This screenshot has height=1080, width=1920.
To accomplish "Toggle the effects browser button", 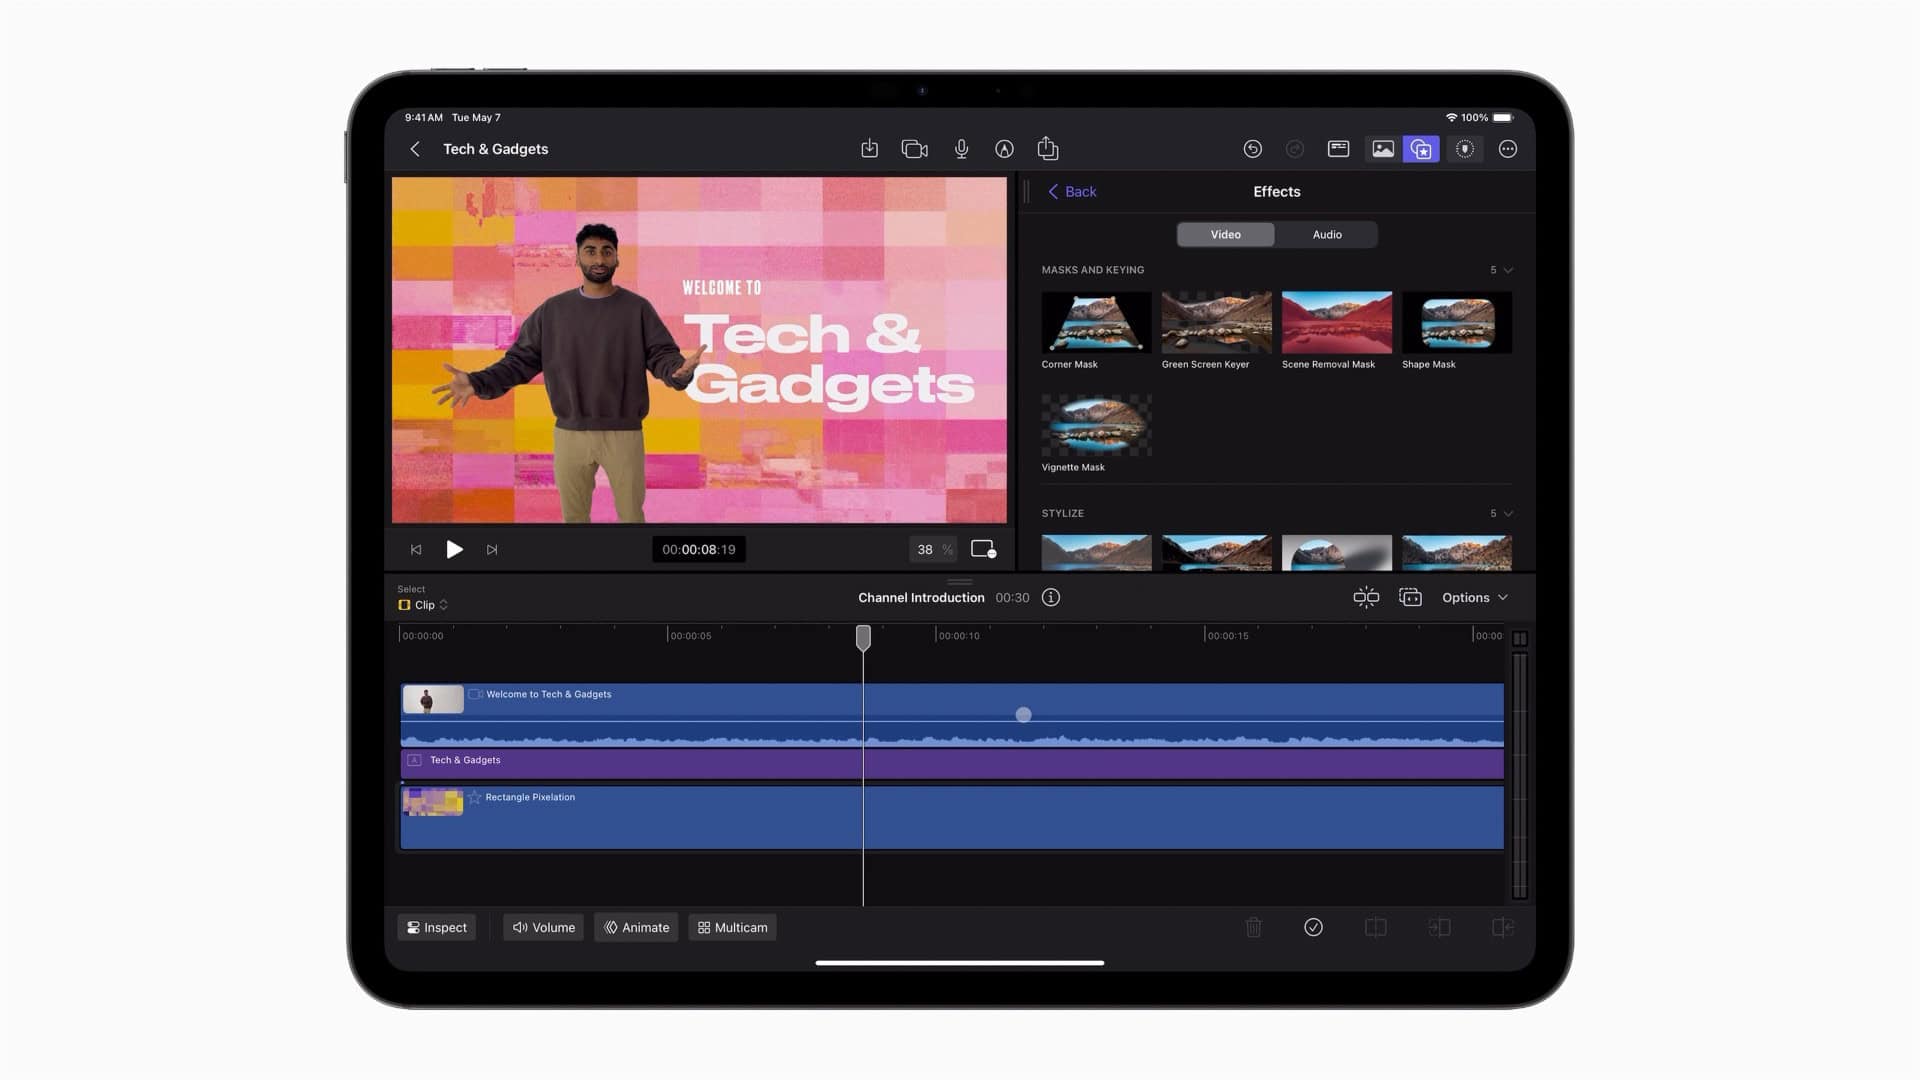I will (x=1421, y=149).
